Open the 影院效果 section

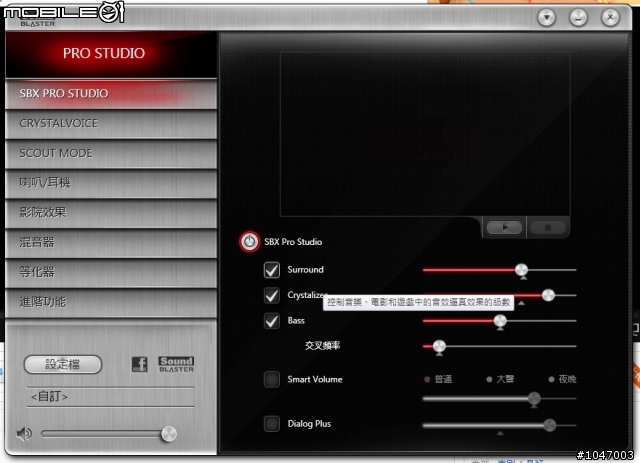(111, 213)
